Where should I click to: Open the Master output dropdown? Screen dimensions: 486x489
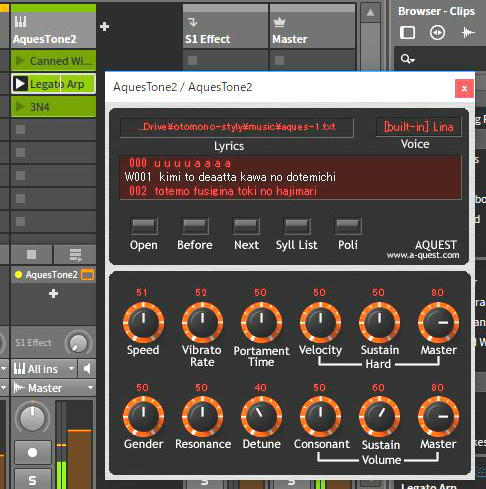coord(53,388)
